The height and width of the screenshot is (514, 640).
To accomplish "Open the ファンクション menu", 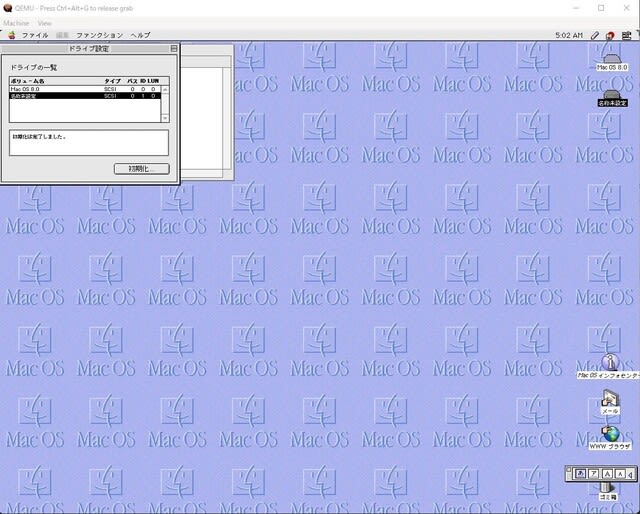I will click(99, 36).
